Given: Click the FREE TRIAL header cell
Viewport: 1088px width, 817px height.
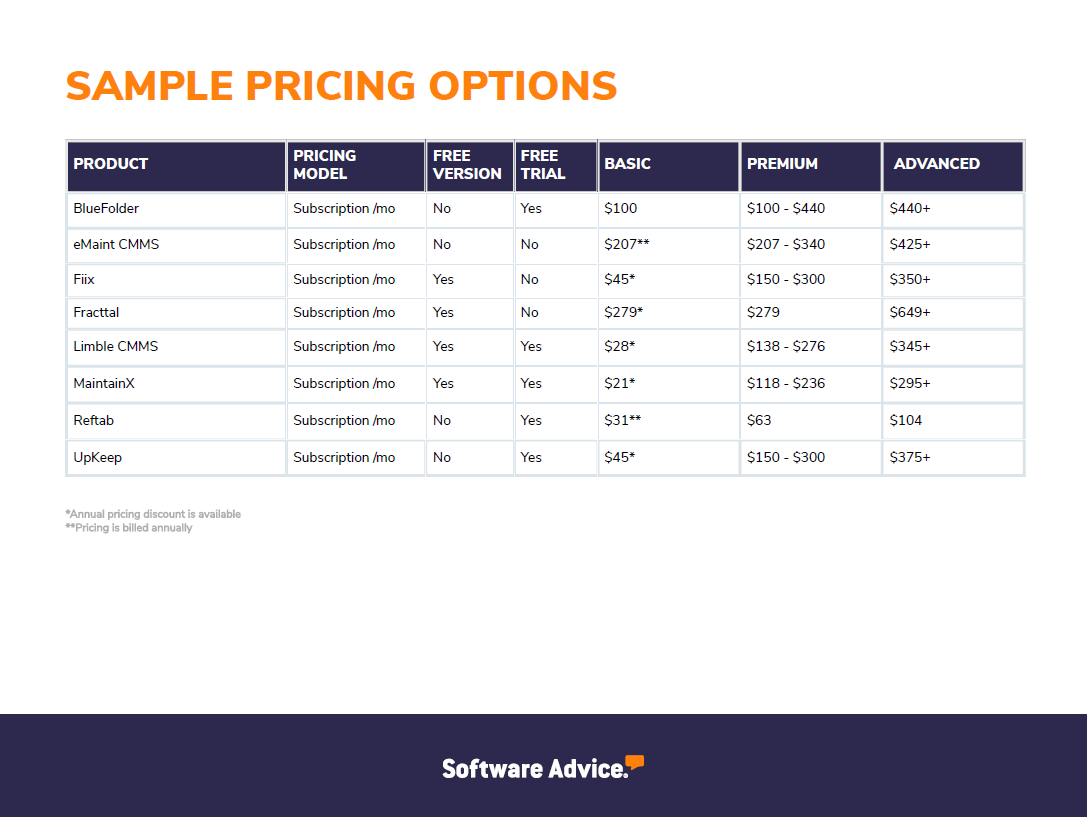Looking at the screenshot, I should pyautogui.click(x=556, y=166).
